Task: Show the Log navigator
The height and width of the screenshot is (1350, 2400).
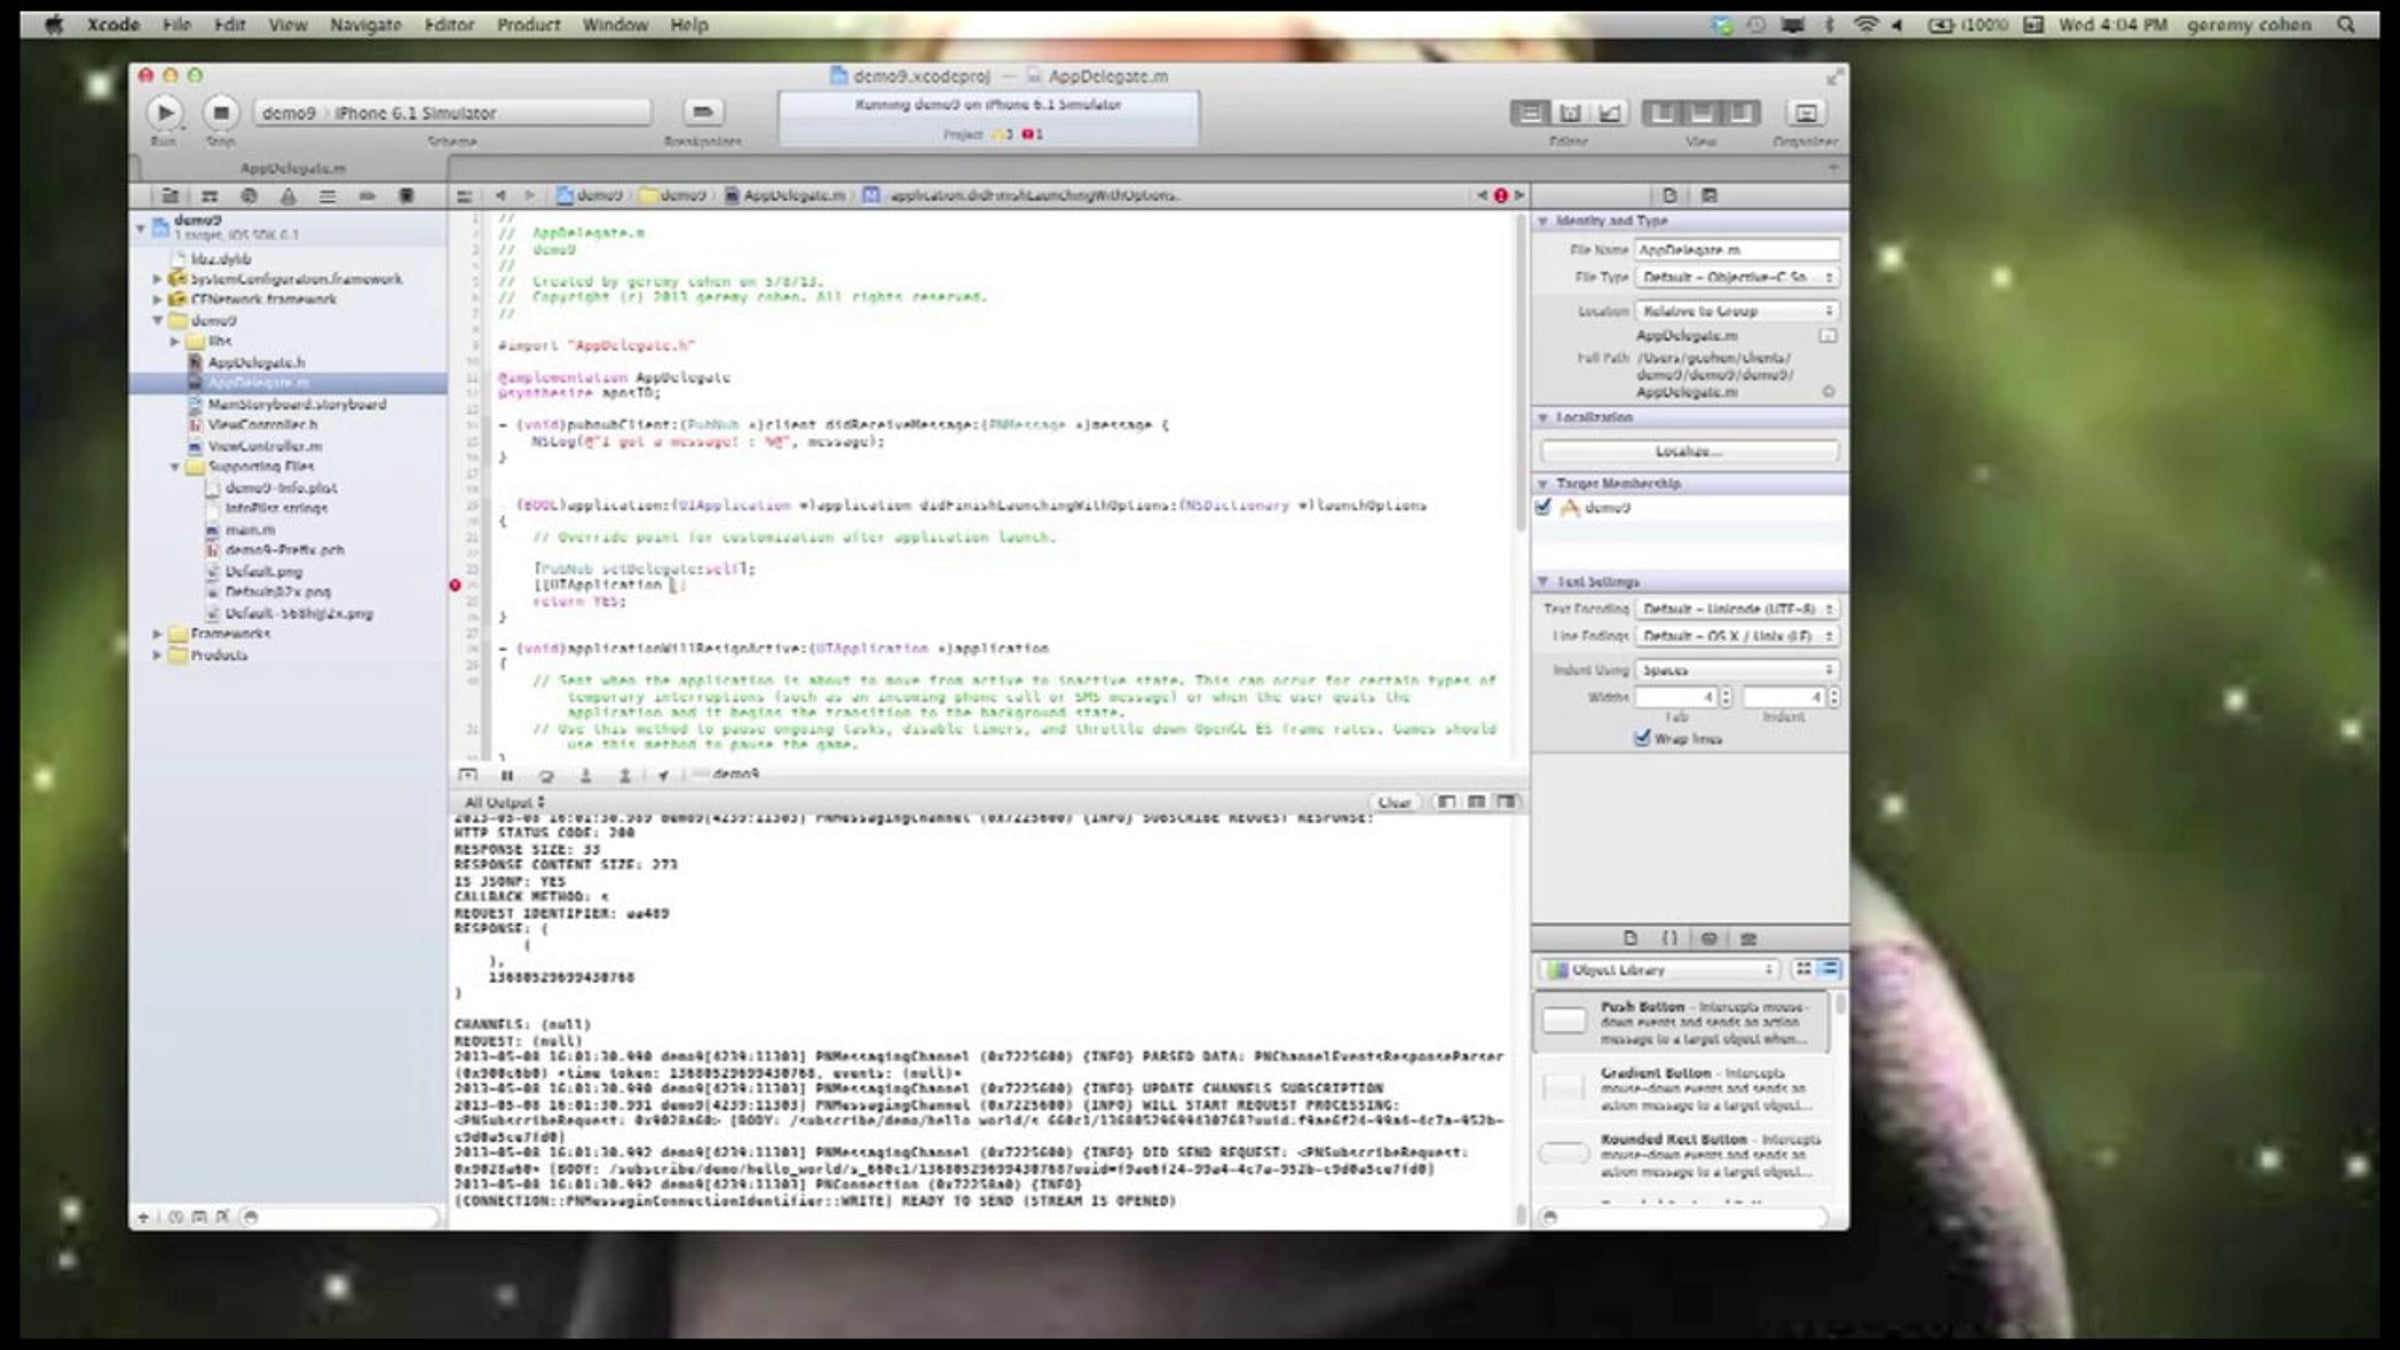Action: click(x=406, y=196)
